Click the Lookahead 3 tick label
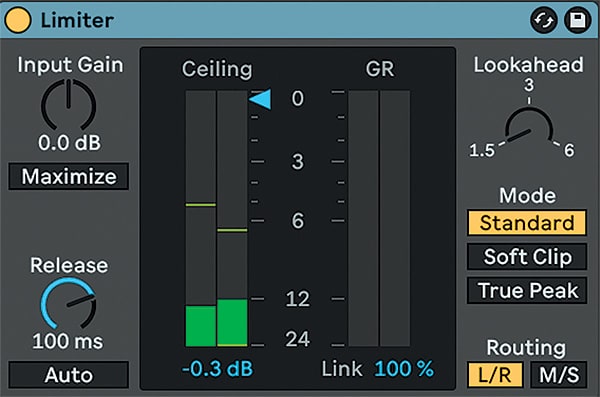Screen dimensions: 600x397 point(529,85)
